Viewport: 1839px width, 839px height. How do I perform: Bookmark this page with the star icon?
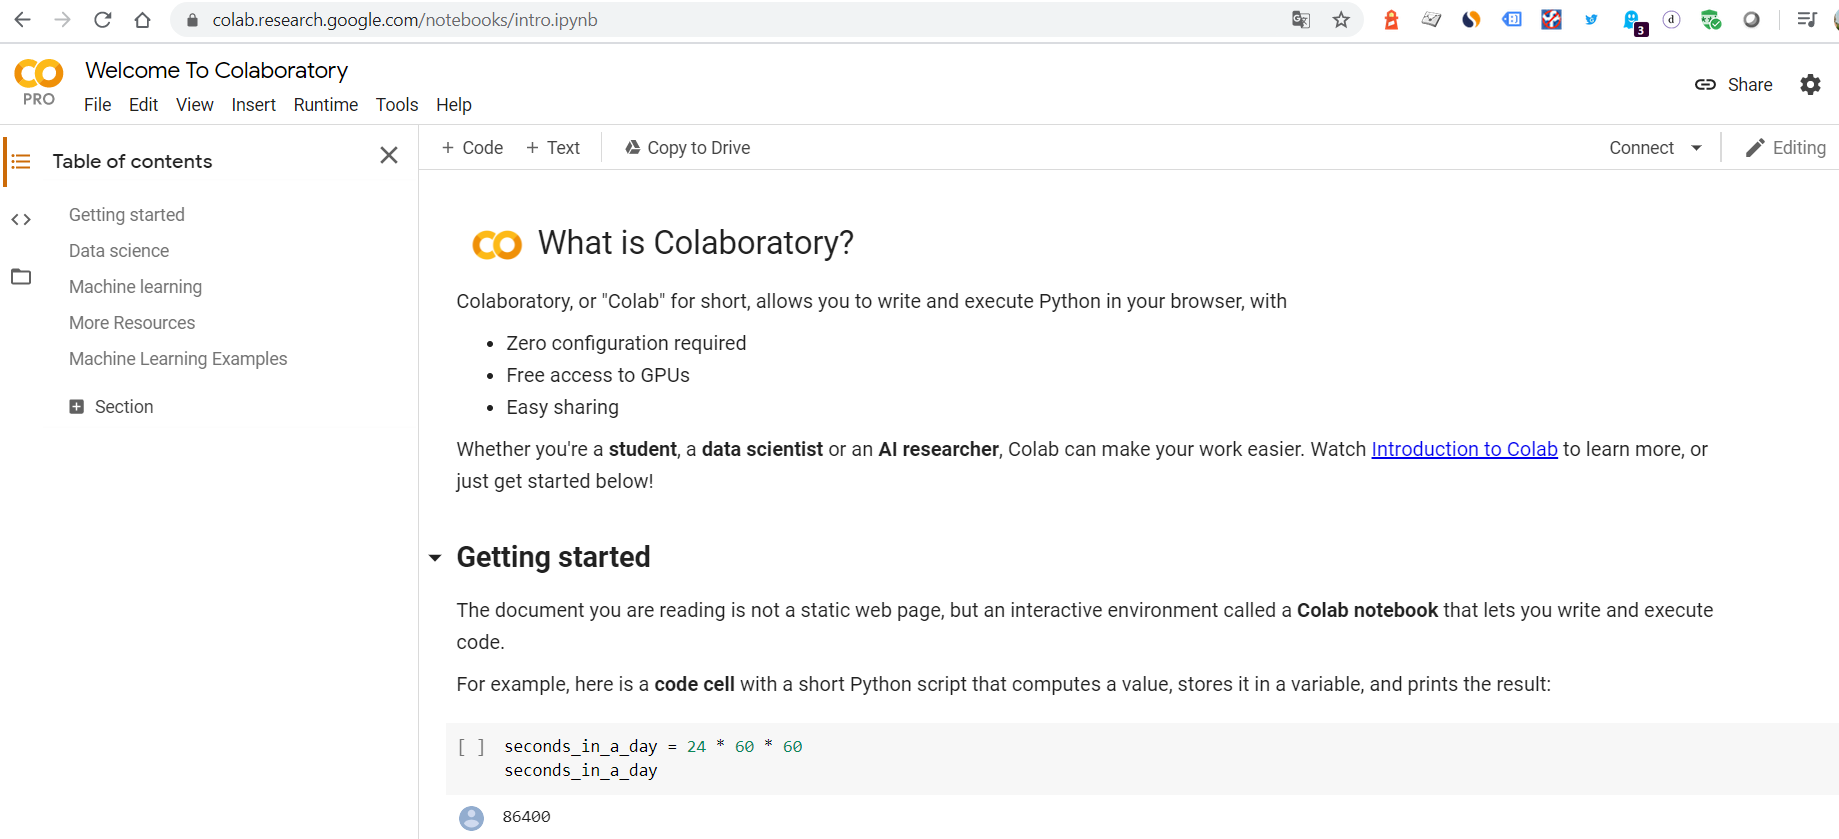1341,20
